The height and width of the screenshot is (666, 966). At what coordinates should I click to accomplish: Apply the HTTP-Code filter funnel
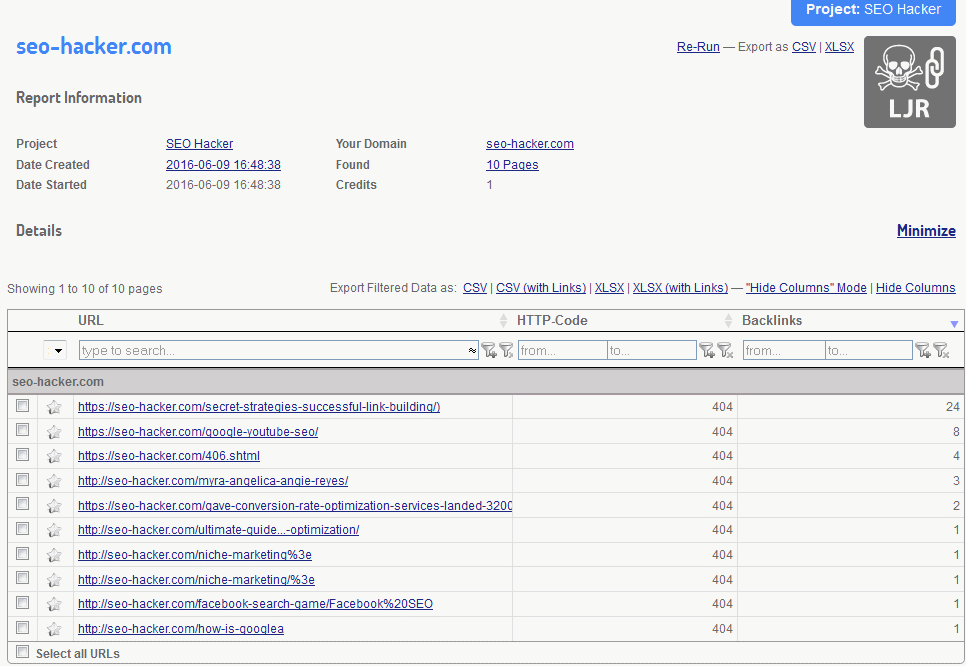pos(708,350)
